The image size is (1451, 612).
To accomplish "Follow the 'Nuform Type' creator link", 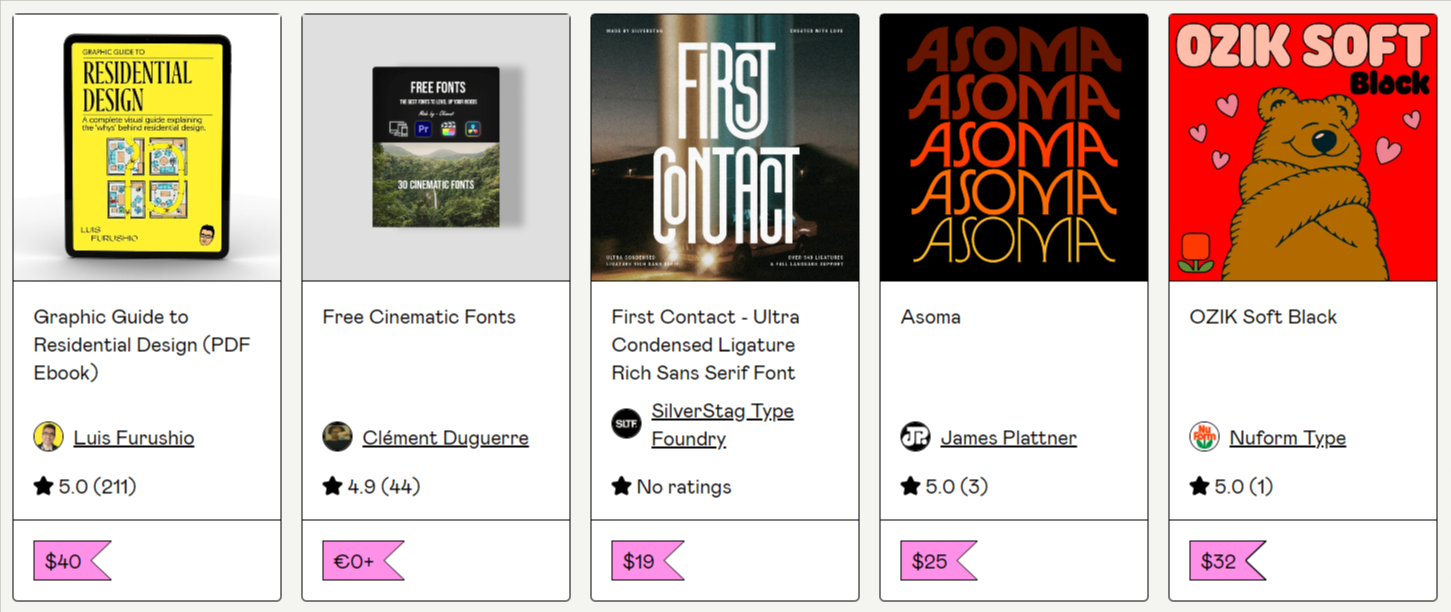I will pyautogui.click(x=1288, y=437).
